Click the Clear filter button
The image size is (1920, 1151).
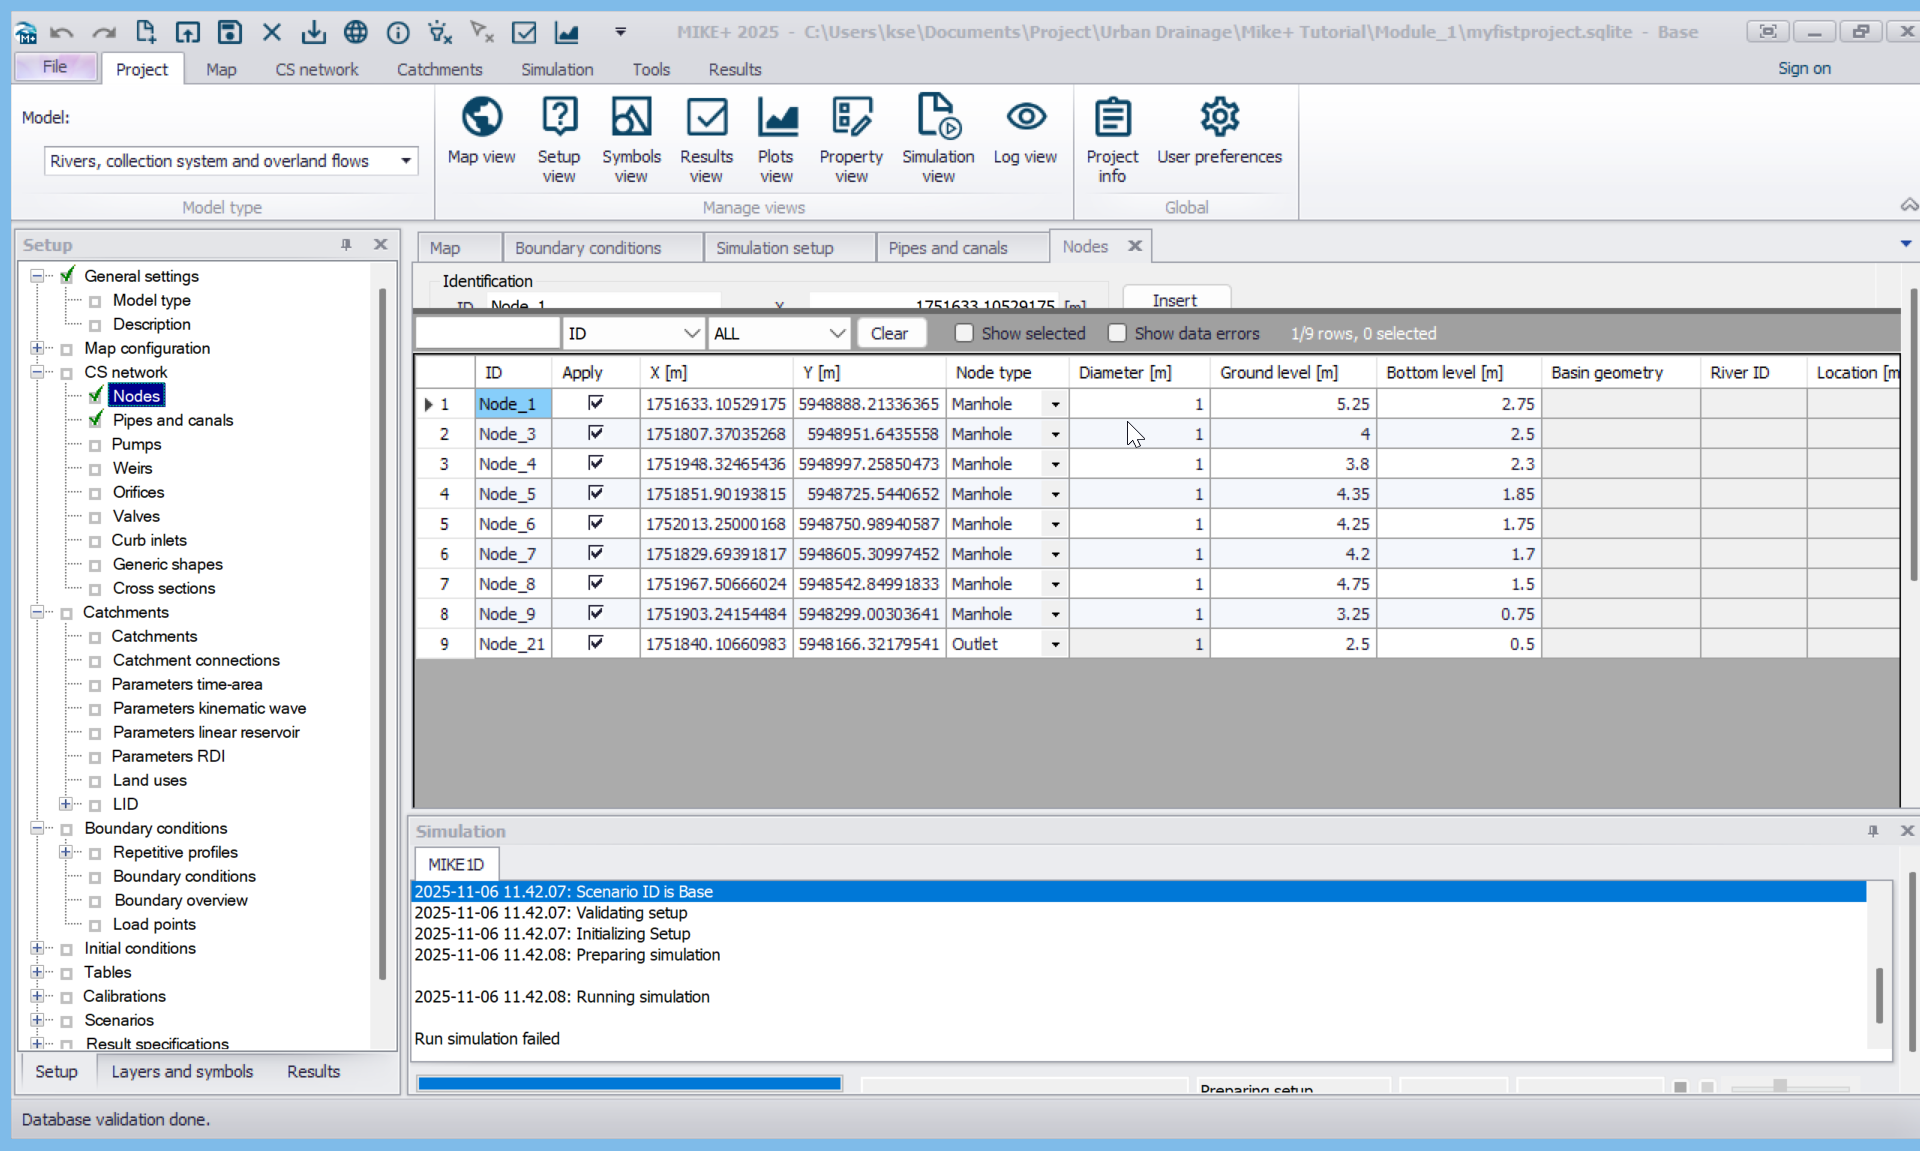888,333
